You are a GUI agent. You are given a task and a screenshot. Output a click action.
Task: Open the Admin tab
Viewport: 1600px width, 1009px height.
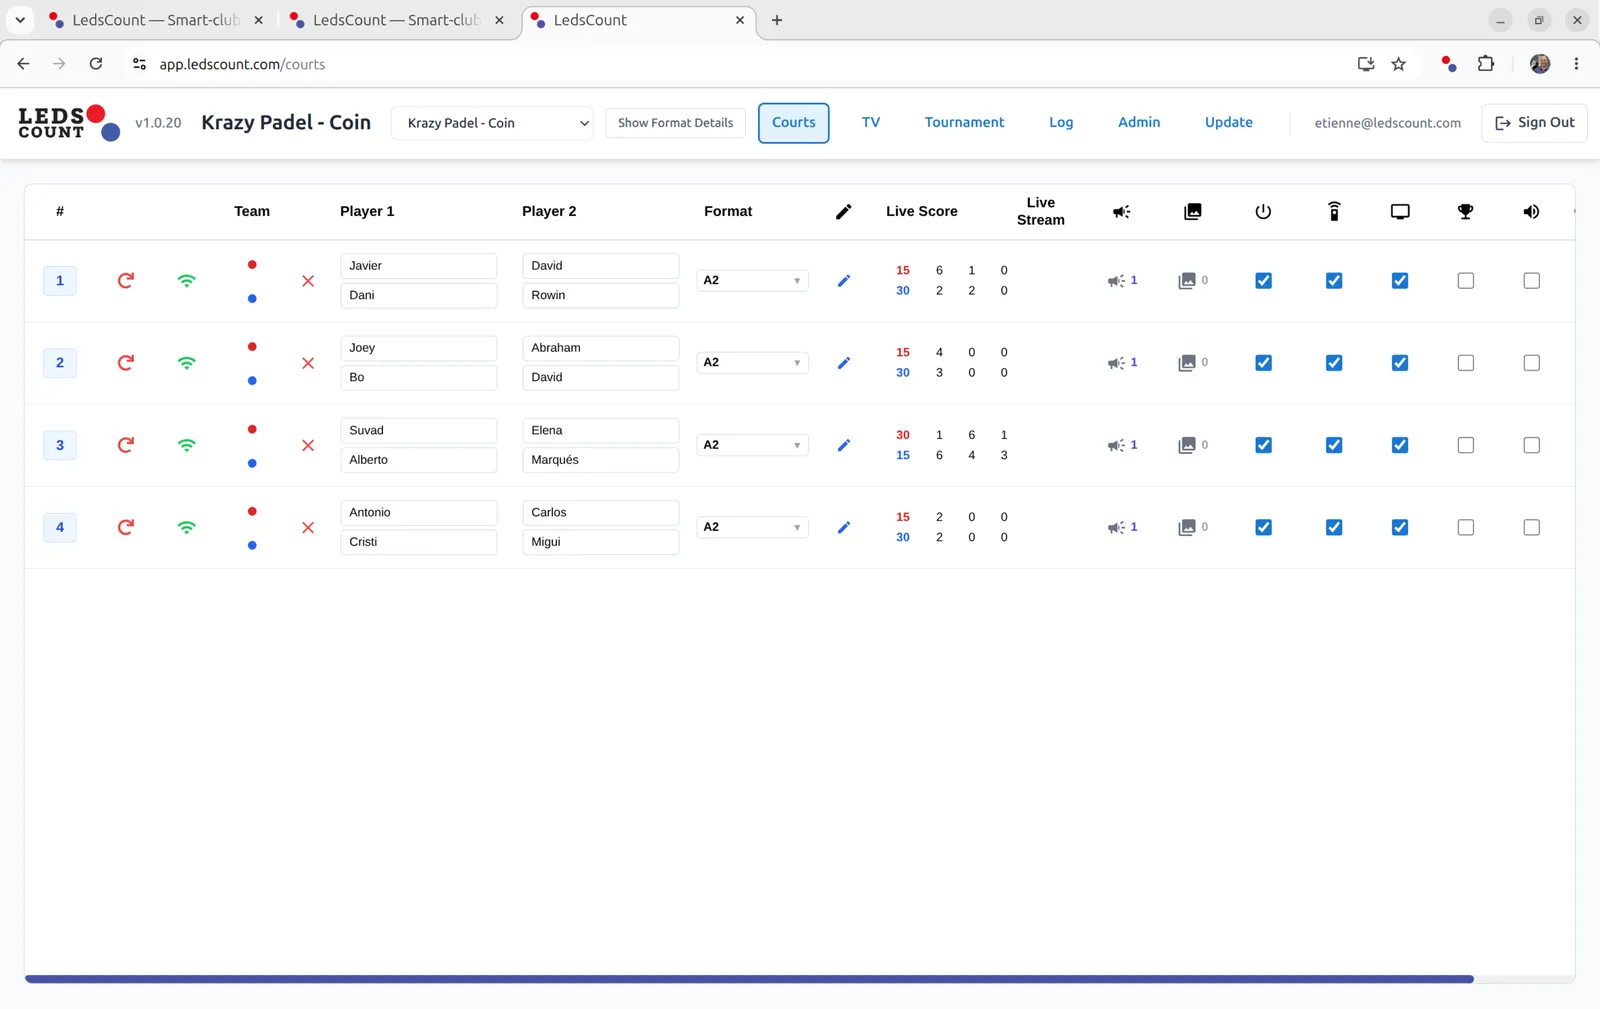(x=1139, y=122)
